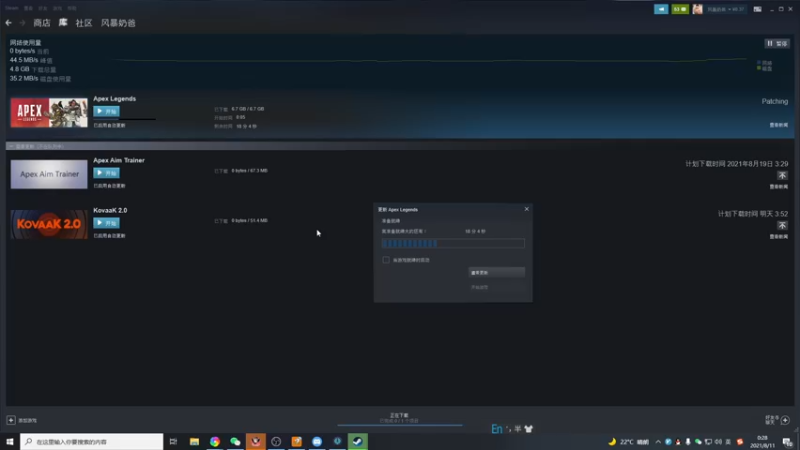This screenshot has height=450, width=800.
Task: Click the En input method indicator
Action: [x=496, y=429]
